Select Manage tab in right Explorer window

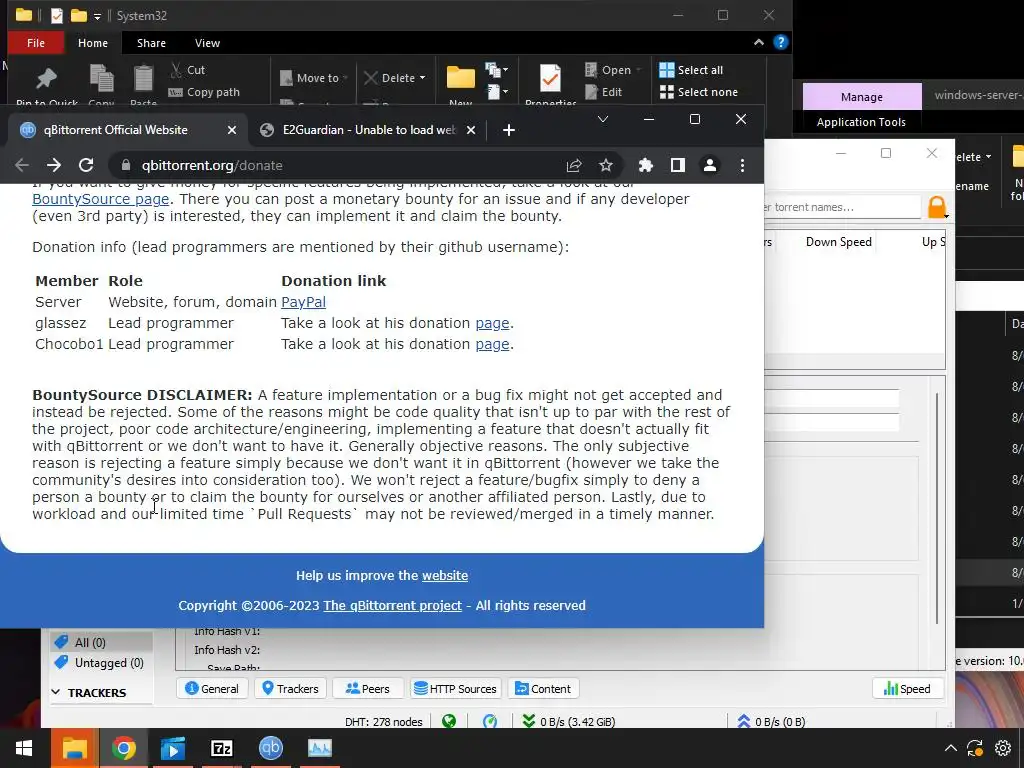pos(861,97)
